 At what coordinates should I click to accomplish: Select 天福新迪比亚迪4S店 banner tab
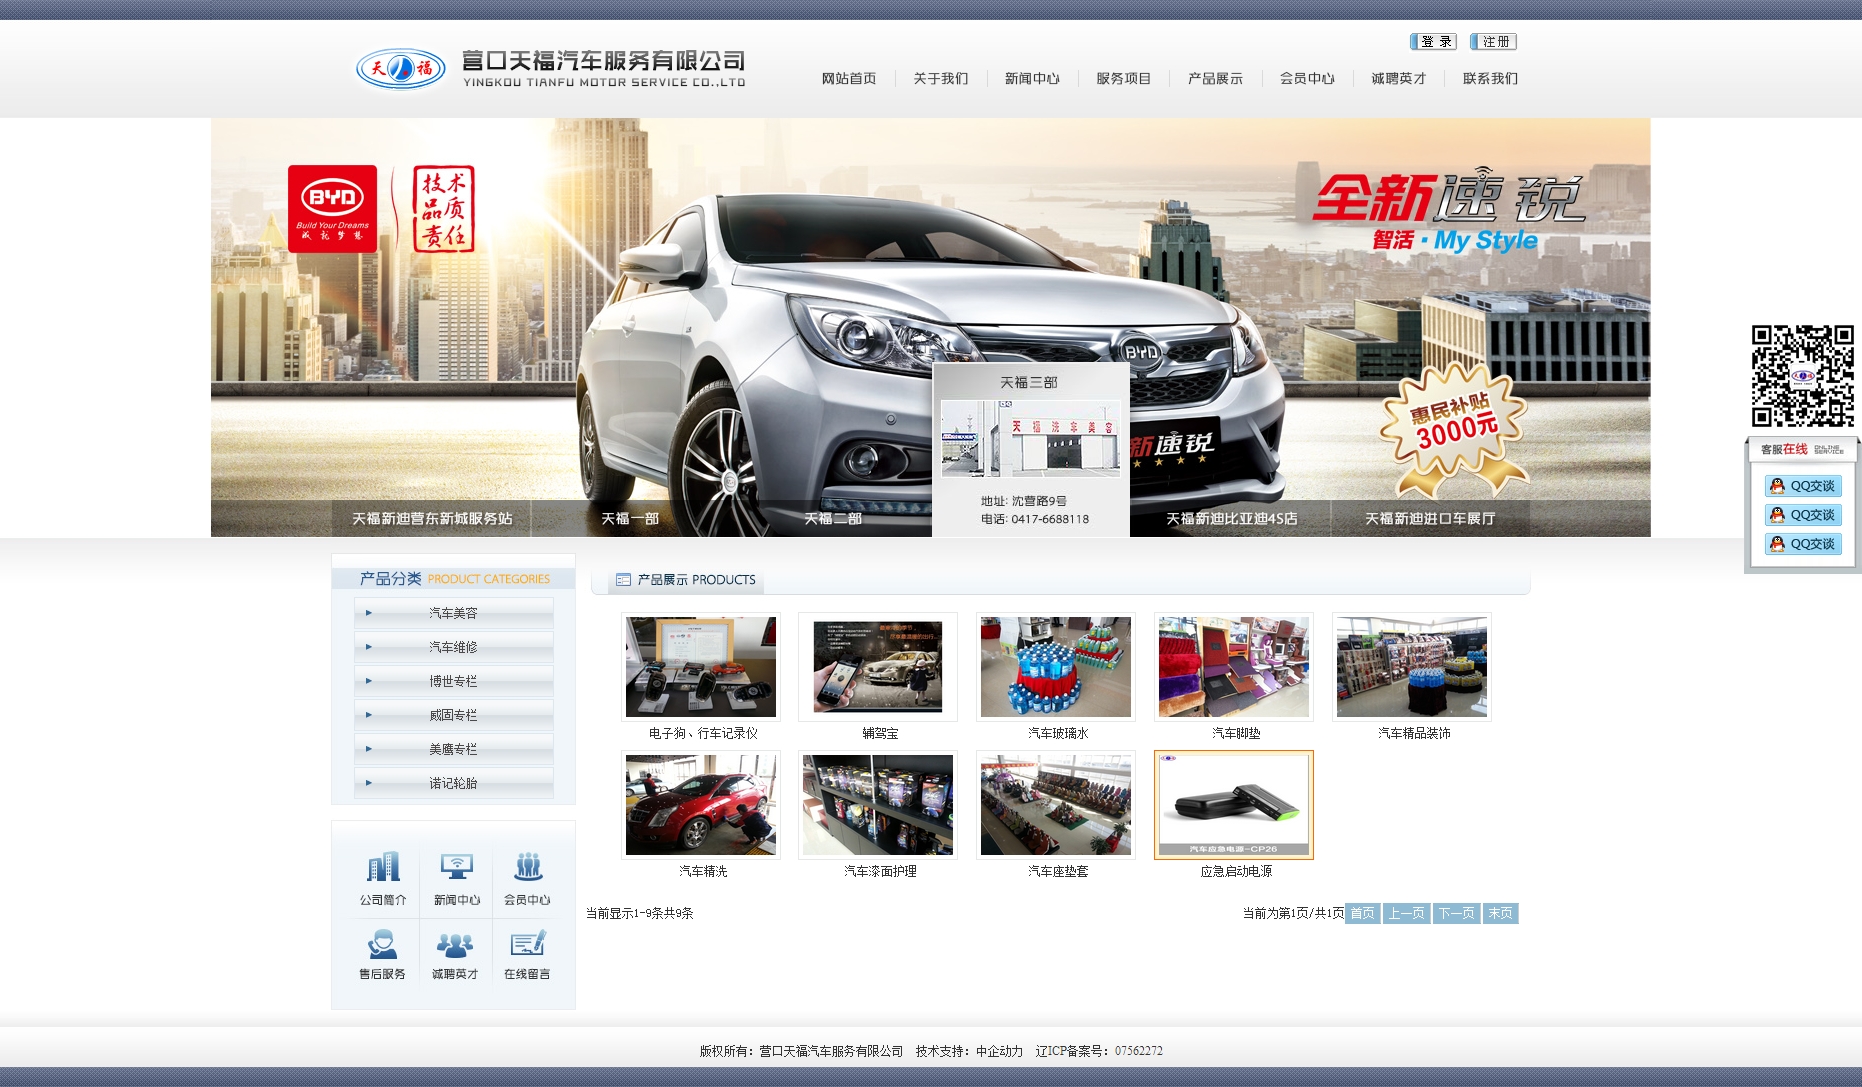tap(1232, 519)
